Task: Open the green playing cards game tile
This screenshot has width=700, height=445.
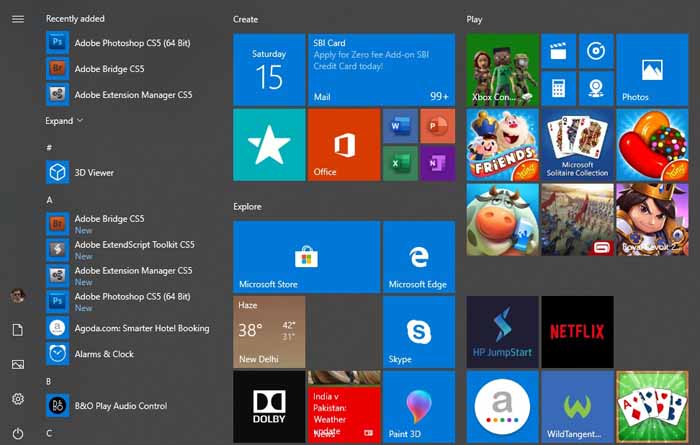Action: 652,407
